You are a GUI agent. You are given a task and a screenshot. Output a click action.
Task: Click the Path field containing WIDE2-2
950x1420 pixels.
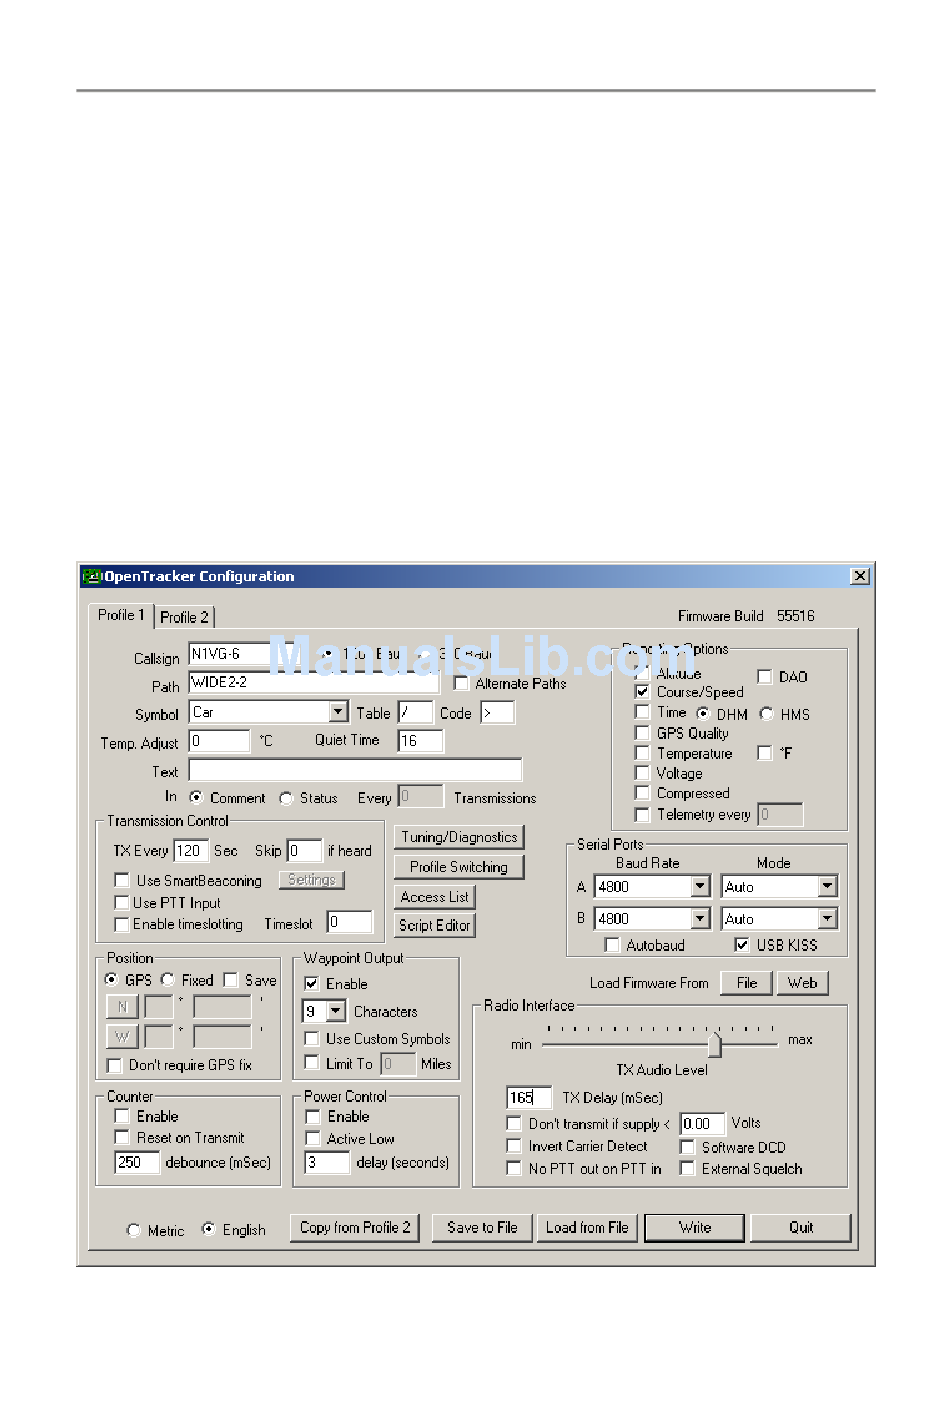pos(314,682)
